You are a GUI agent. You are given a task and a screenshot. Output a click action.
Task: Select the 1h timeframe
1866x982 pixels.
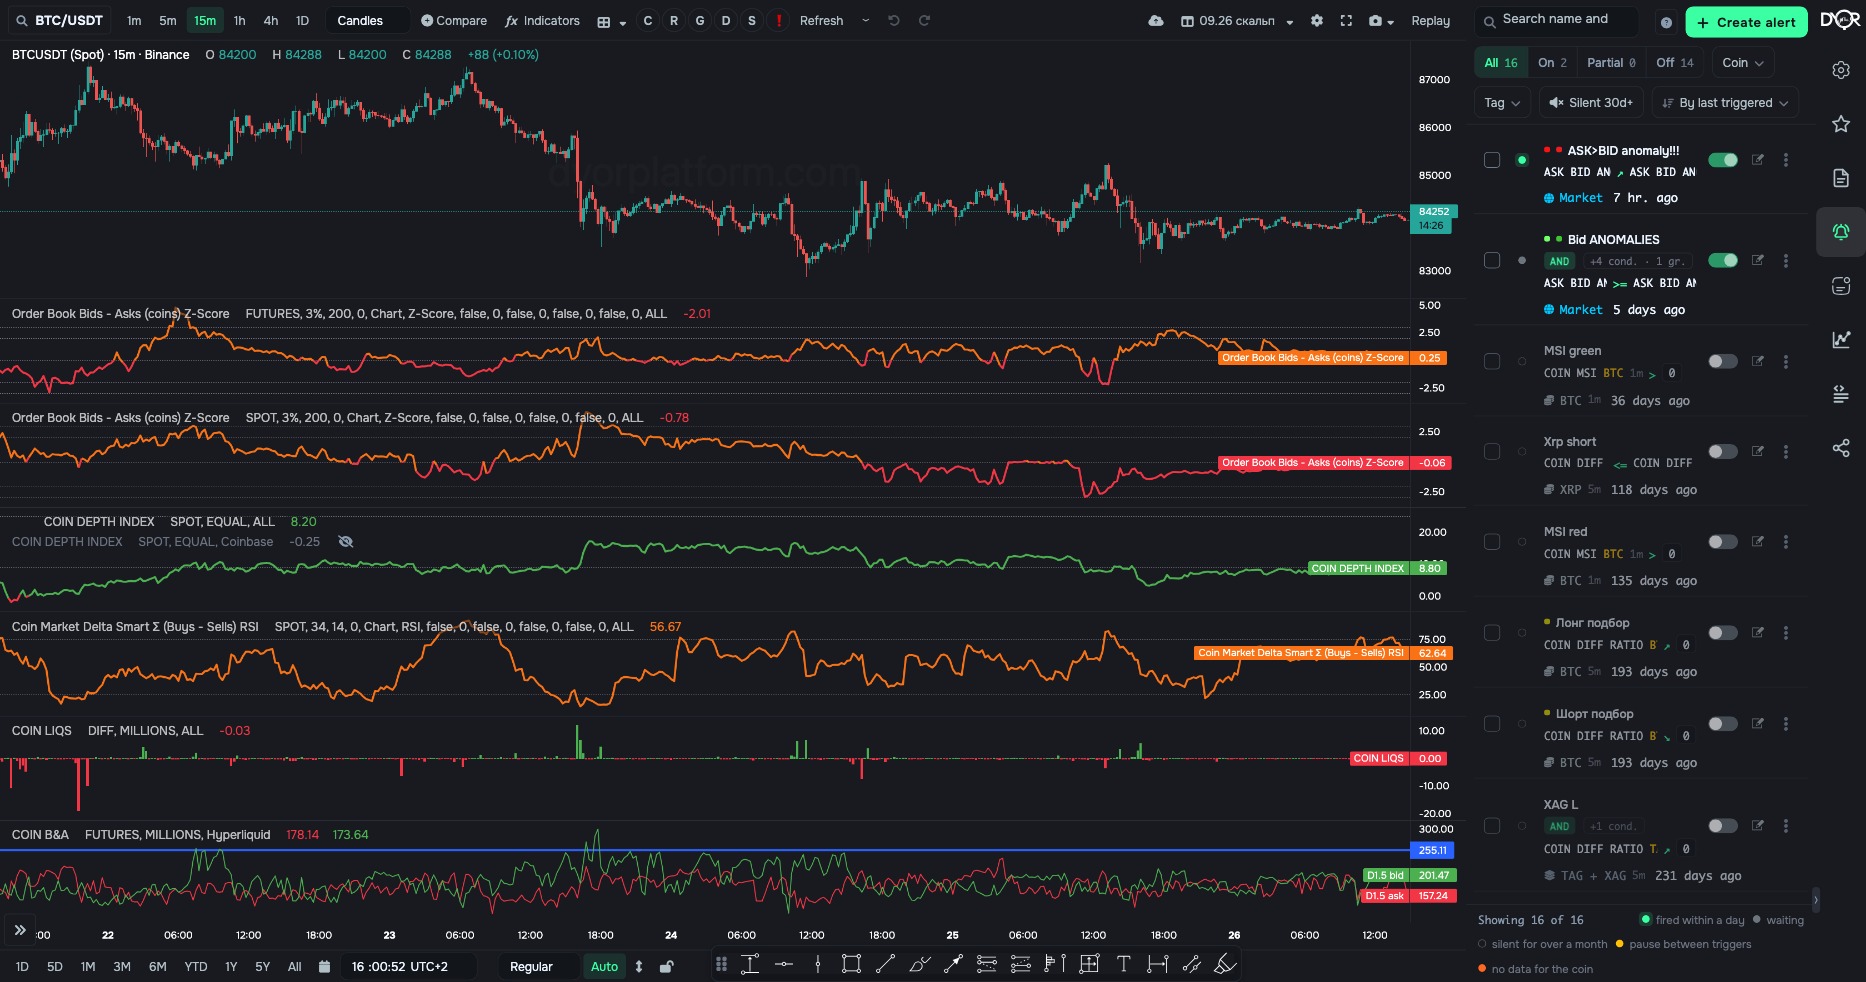[x=239, y=21]
